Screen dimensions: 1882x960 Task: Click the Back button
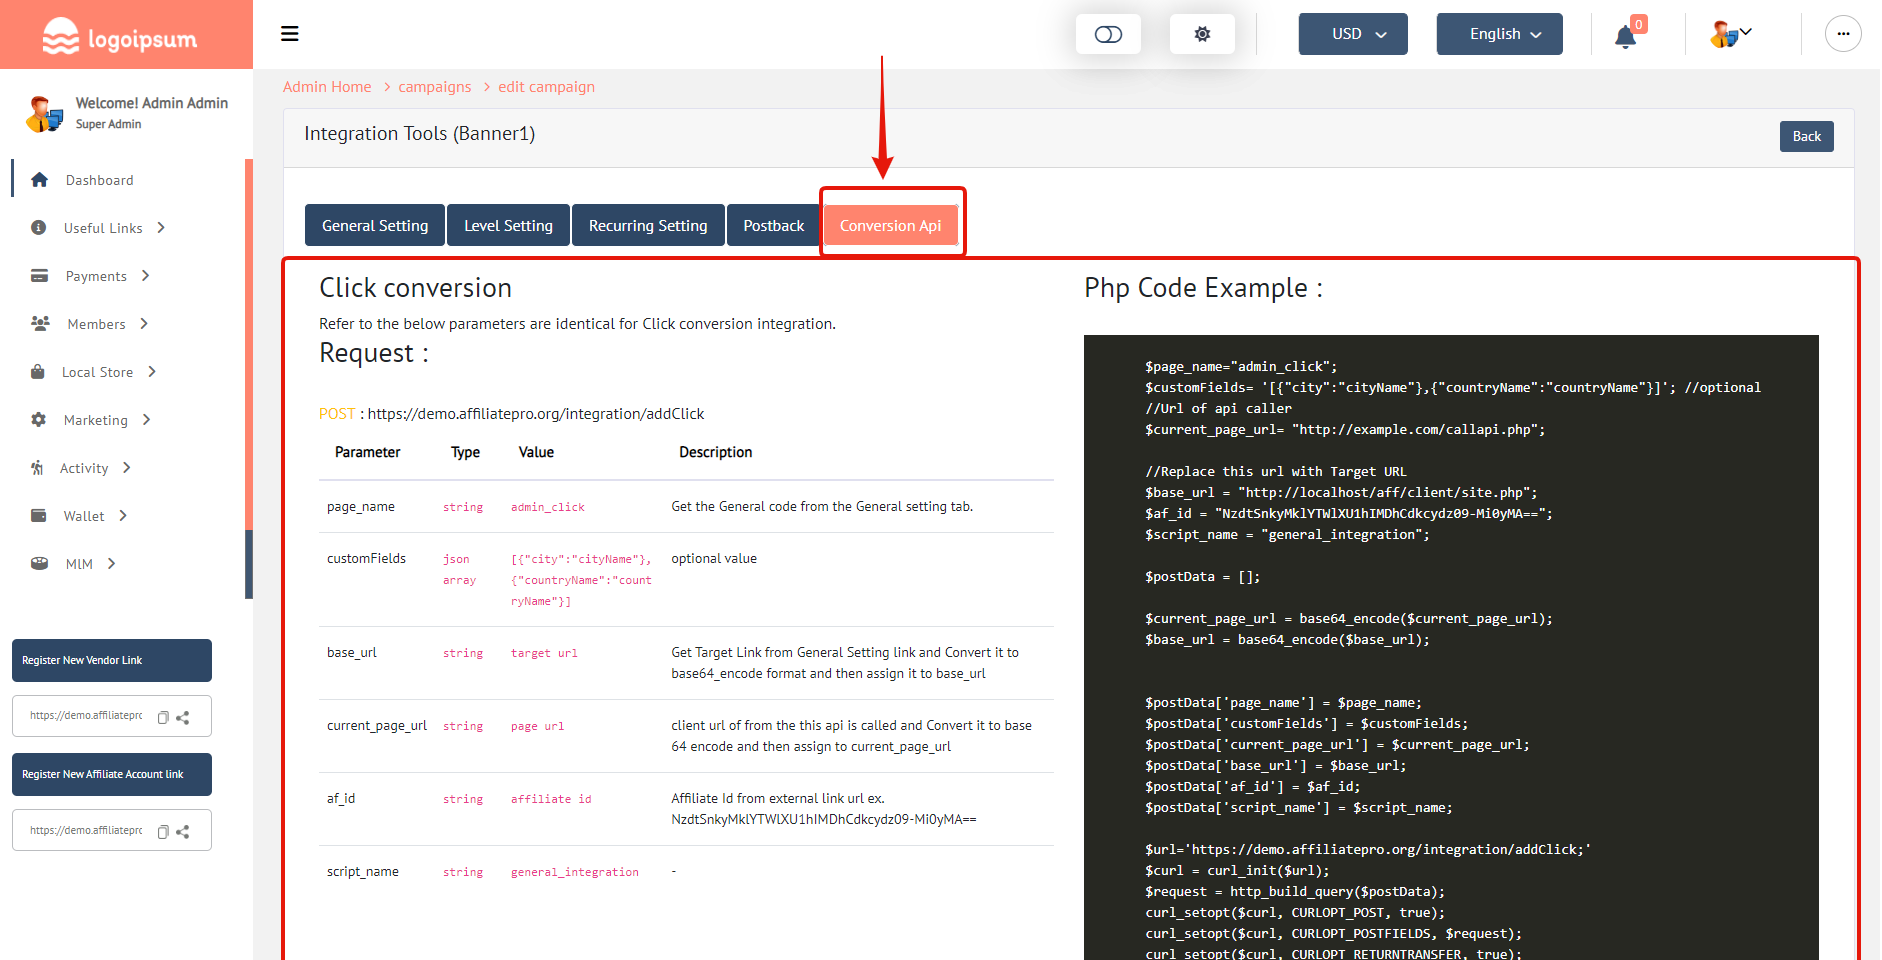[1806, 136]
